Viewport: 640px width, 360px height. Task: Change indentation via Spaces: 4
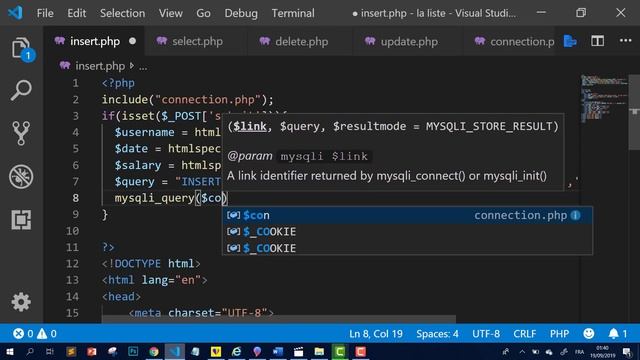(437, 333)
